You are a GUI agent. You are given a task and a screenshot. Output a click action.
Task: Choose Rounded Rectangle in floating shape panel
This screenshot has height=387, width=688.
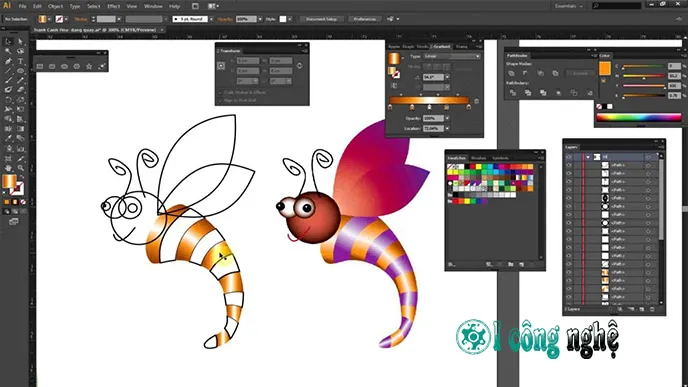click(x=52, y=66)
